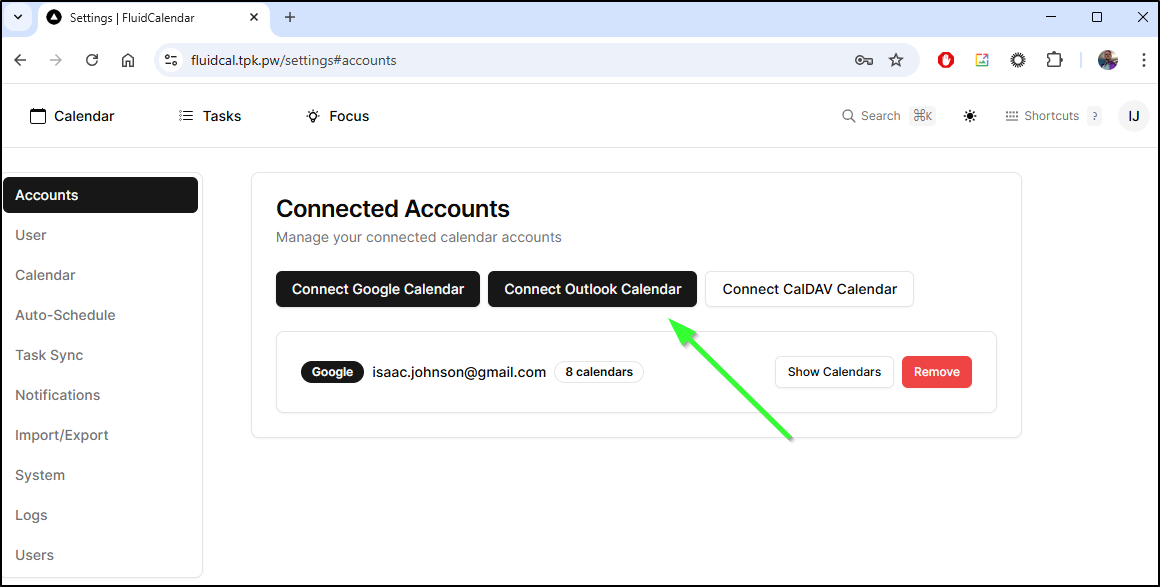Open Calendar in the top navigation

coord(72,116)
